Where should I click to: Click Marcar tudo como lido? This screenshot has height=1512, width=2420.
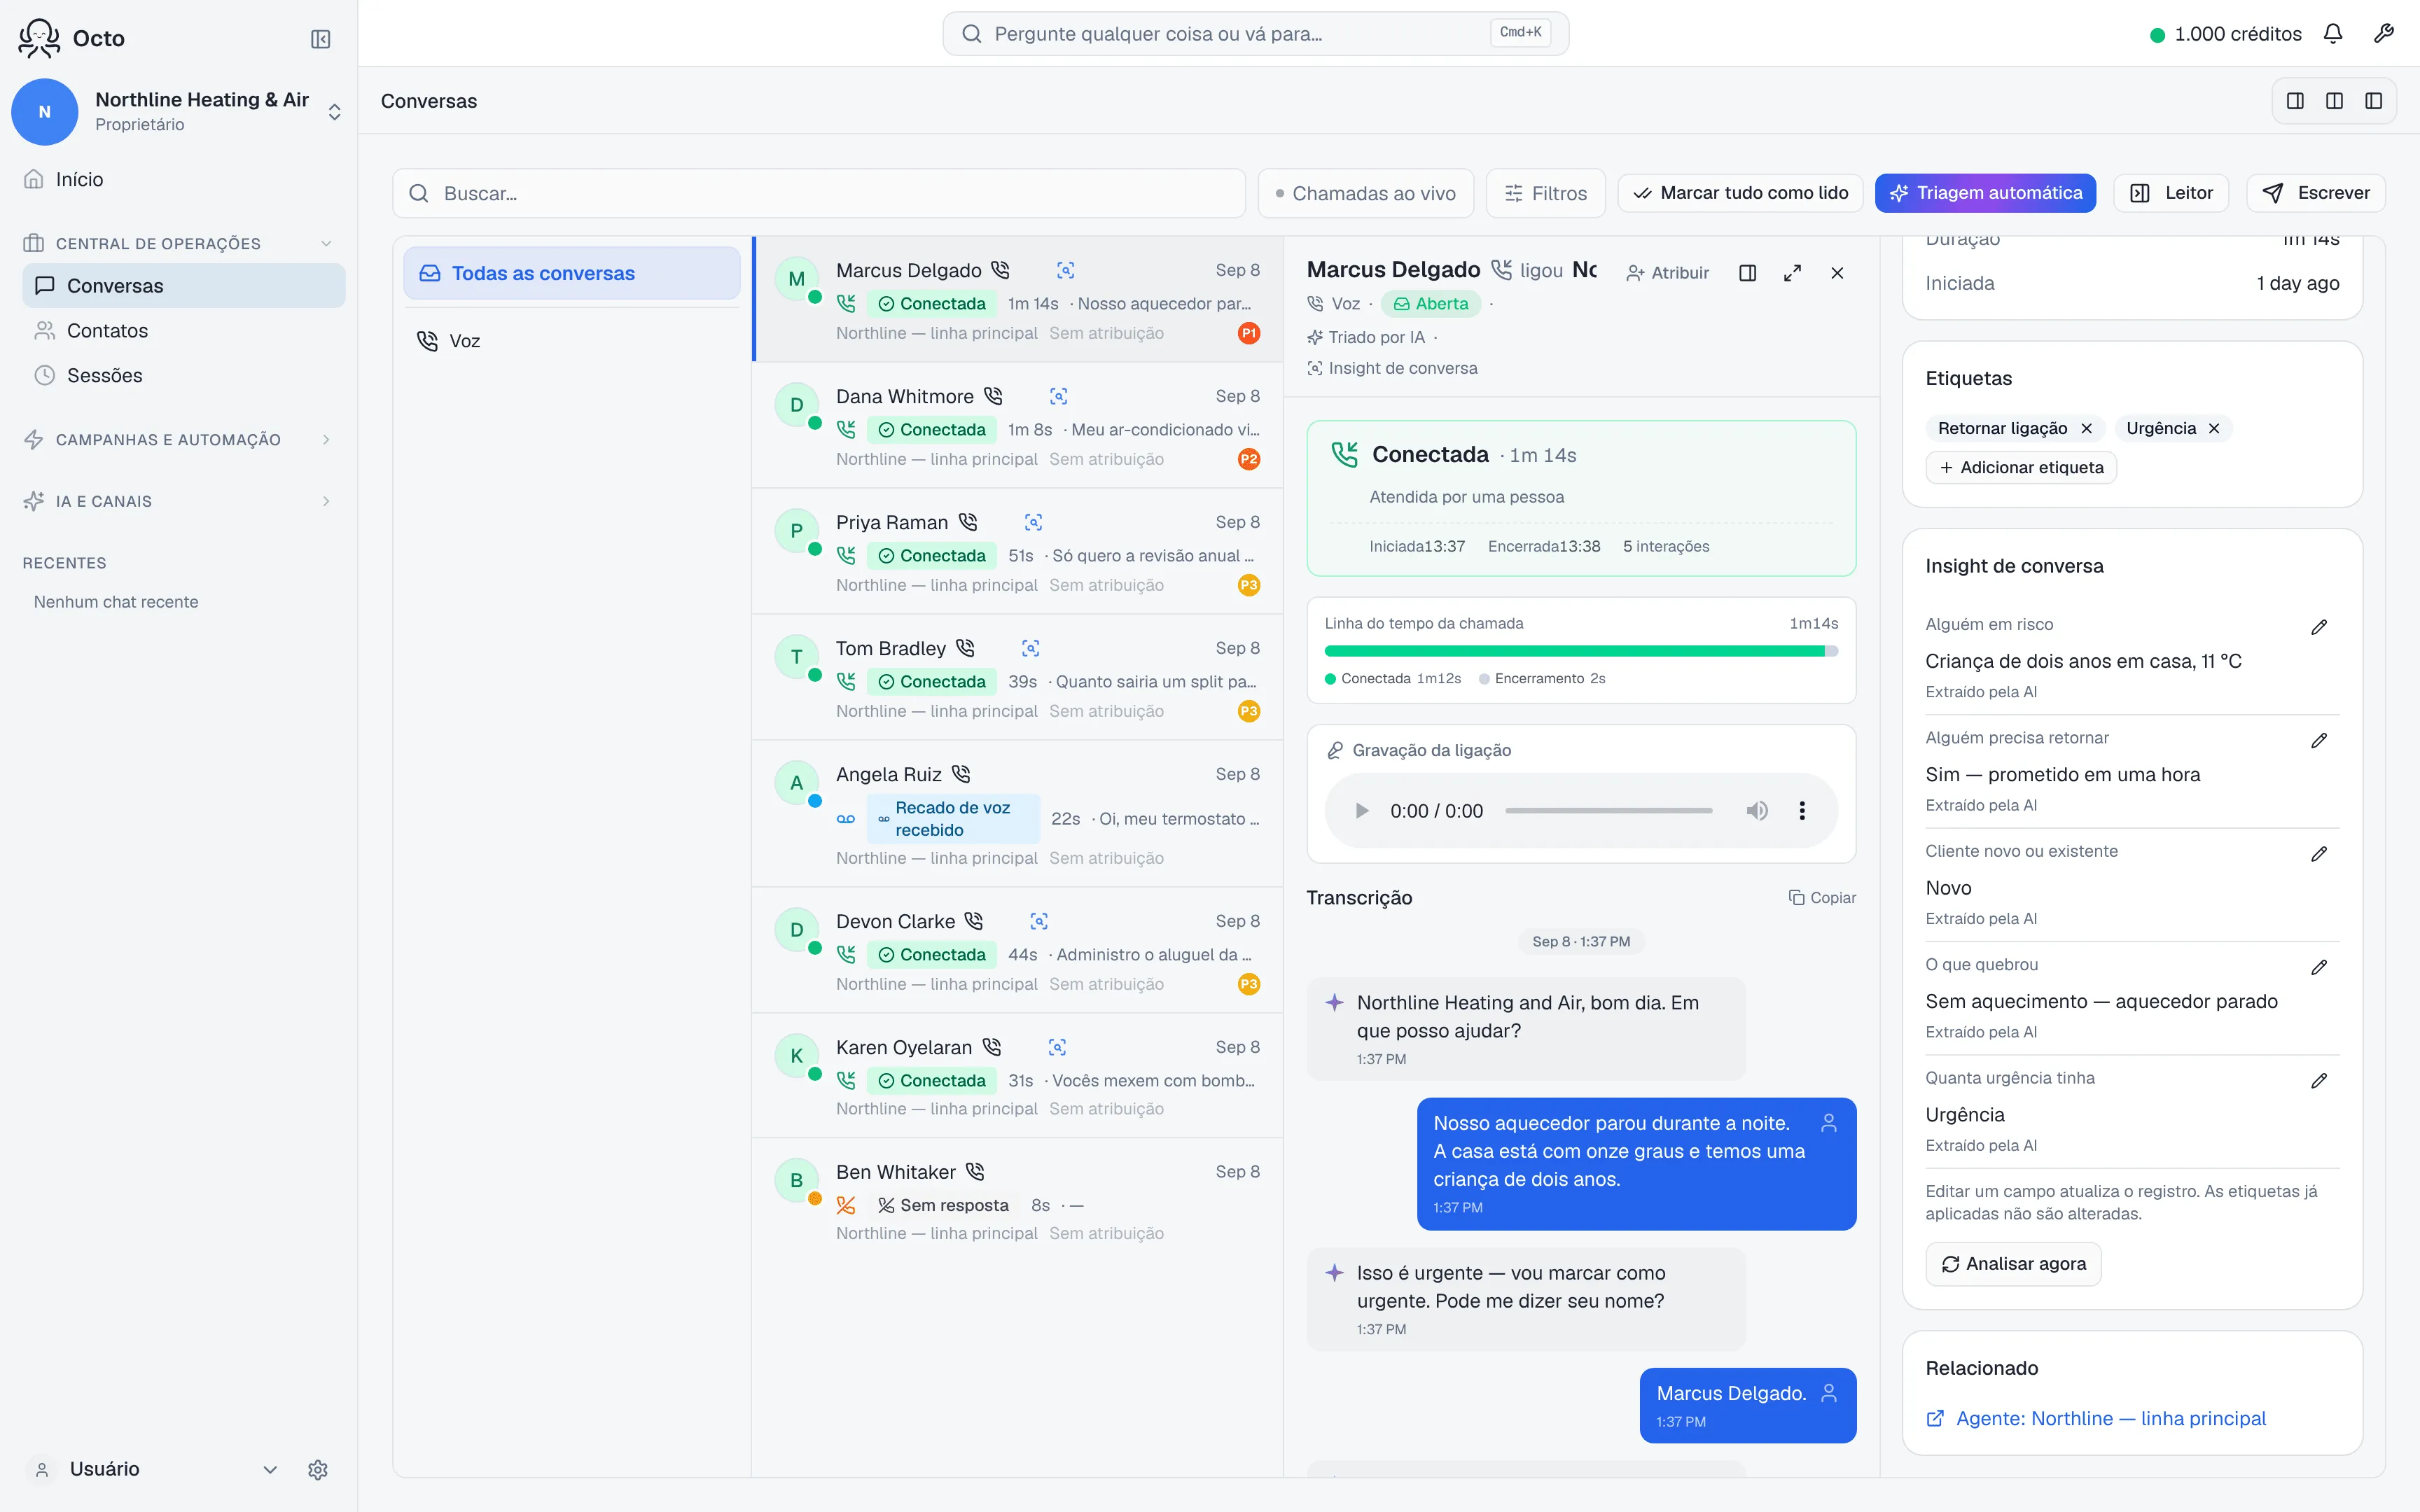(x=1740, y=193)
